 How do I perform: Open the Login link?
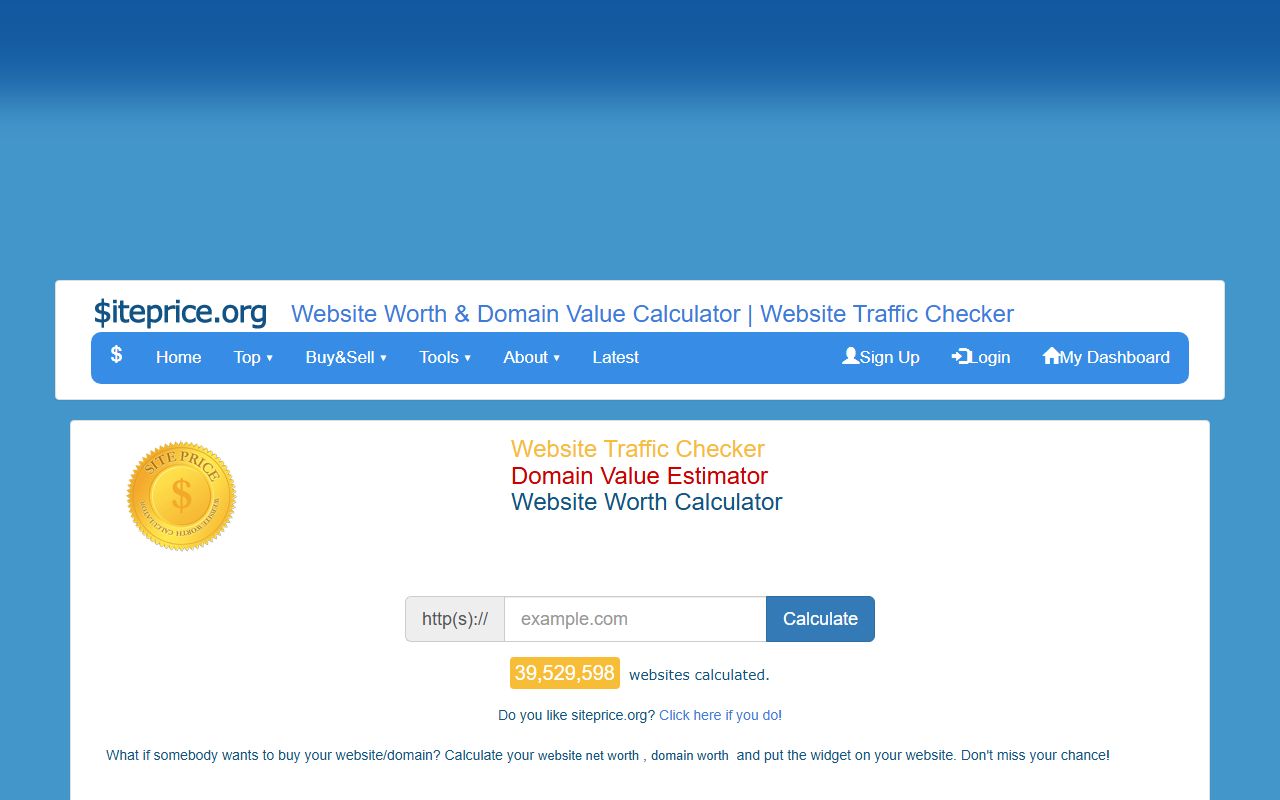click(981, 357)
